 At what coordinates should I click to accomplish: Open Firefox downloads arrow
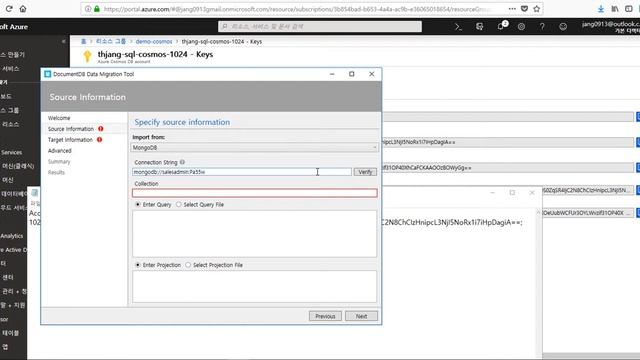click(x=601, y=9)
